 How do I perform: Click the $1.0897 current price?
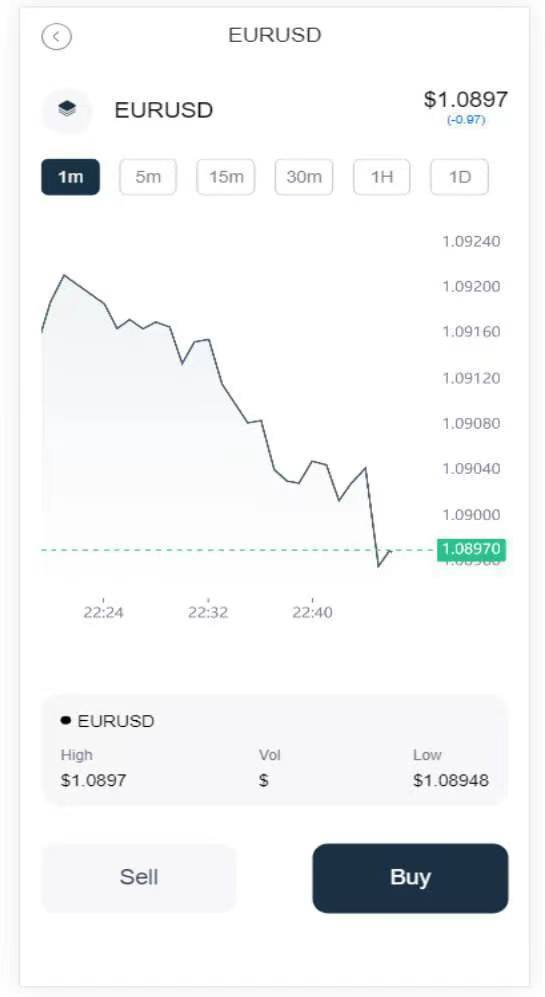pos(466,99)
